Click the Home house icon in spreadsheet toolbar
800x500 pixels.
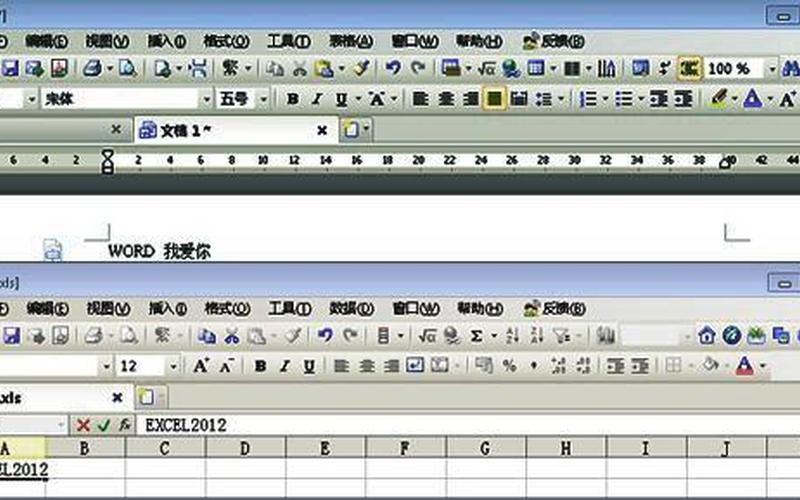coord(707,335)
